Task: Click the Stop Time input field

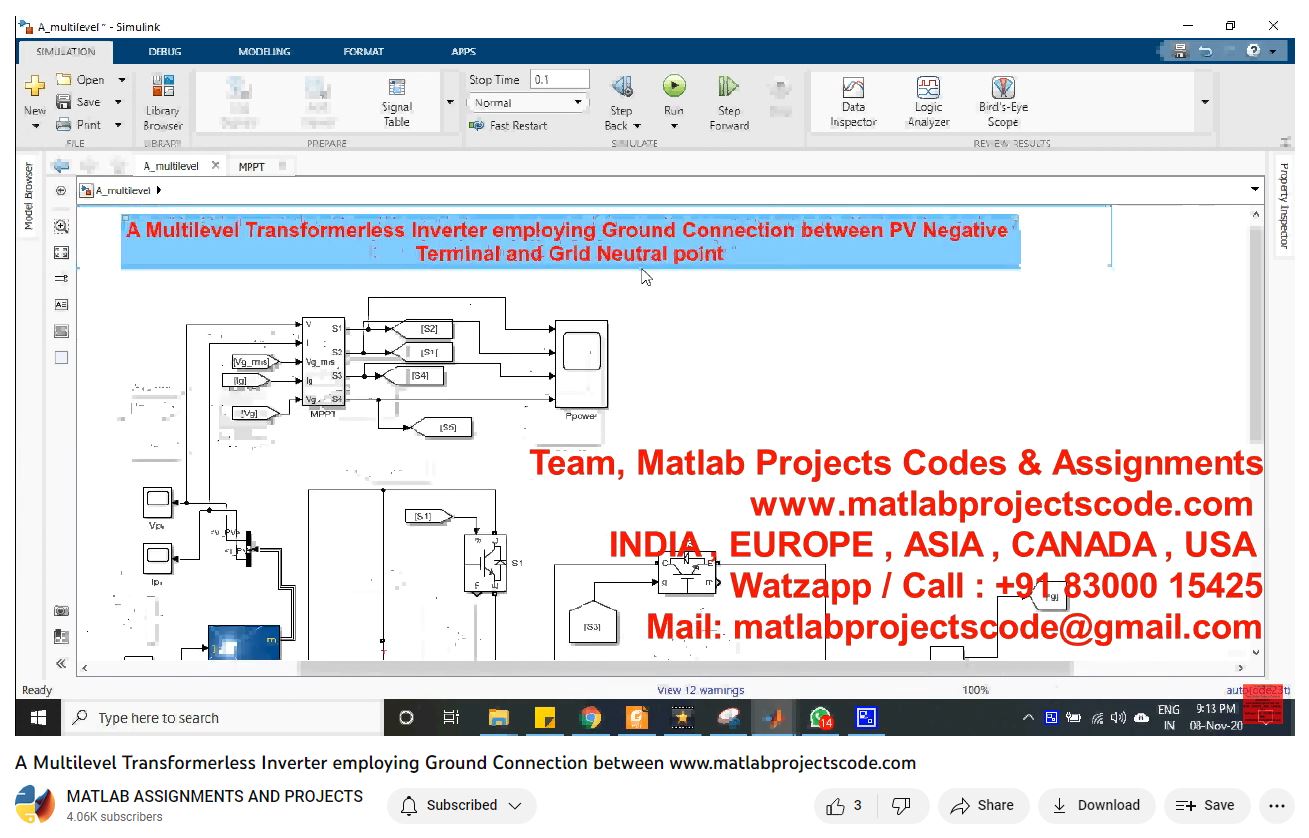Action: click(x=560, y=80)
